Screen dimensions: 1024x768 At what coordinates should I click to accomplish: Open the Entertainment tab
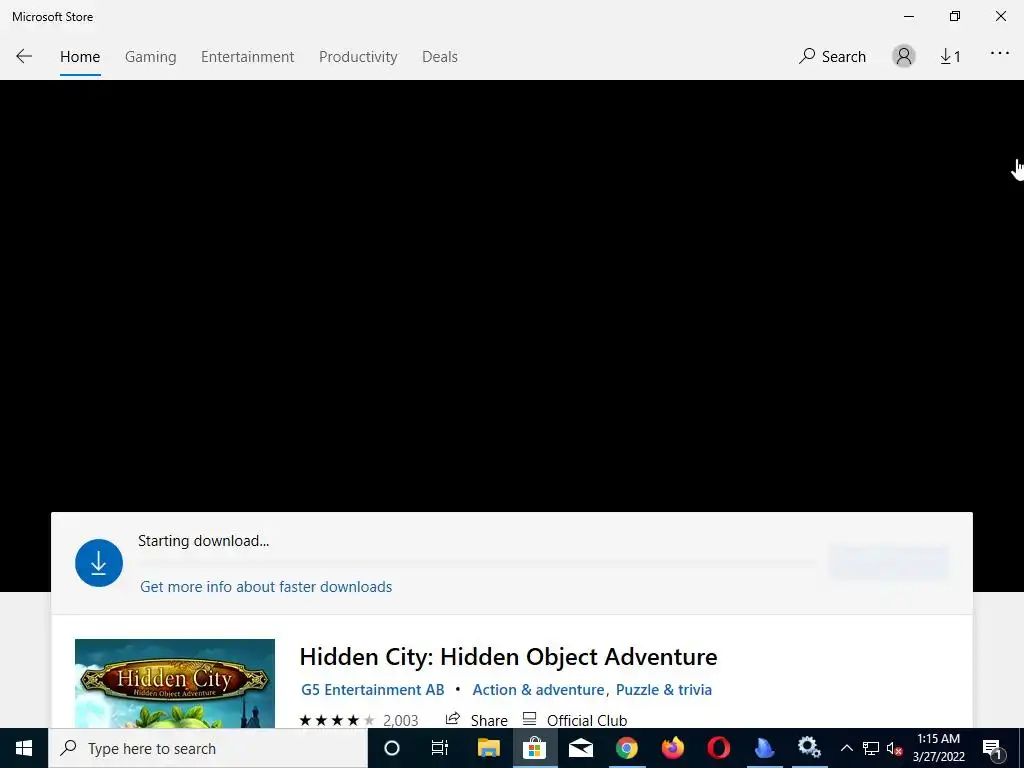coord(248,57)
